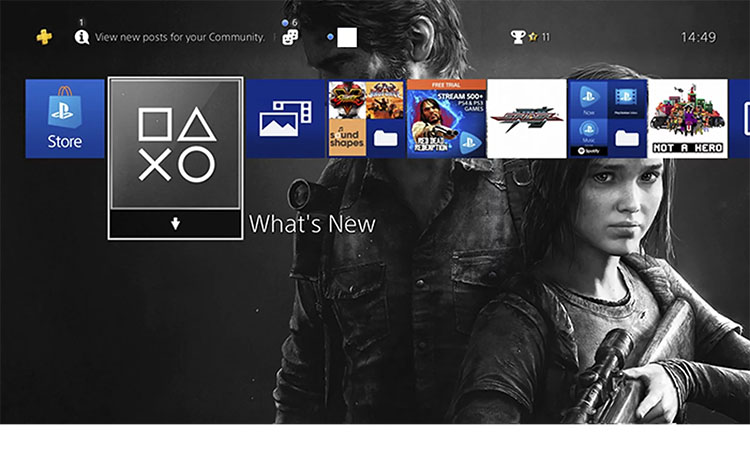The image size is (750, 463).
Task: Select 'View new posts for your Community.' notification
Action: click(180, 37)
